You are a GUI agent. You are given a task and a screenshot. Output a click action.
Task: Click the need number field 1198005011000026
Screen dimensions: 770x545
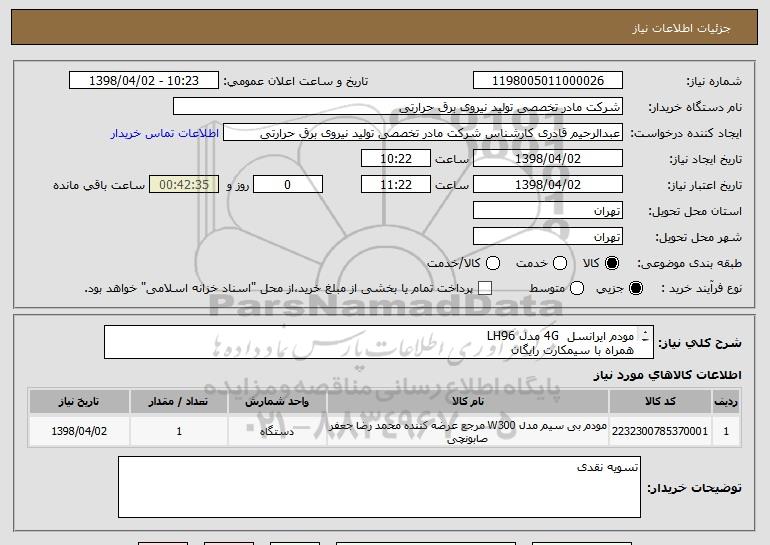point(548,81)
